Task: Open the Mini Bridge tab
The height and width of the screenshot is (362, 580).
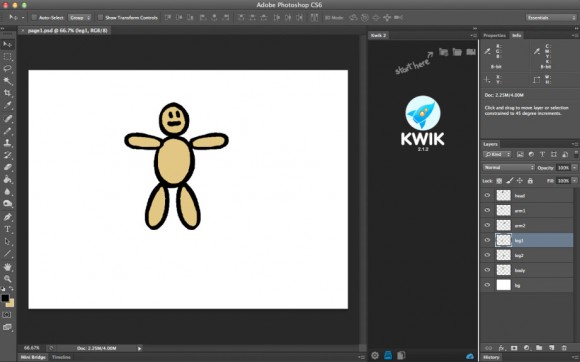Action: 33,357
